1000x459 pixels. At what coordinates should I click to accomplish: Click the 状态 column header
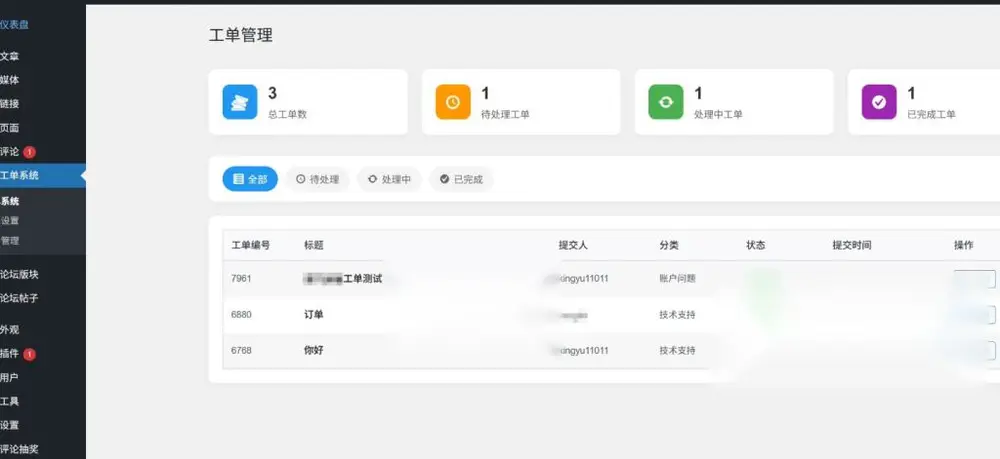756,245
